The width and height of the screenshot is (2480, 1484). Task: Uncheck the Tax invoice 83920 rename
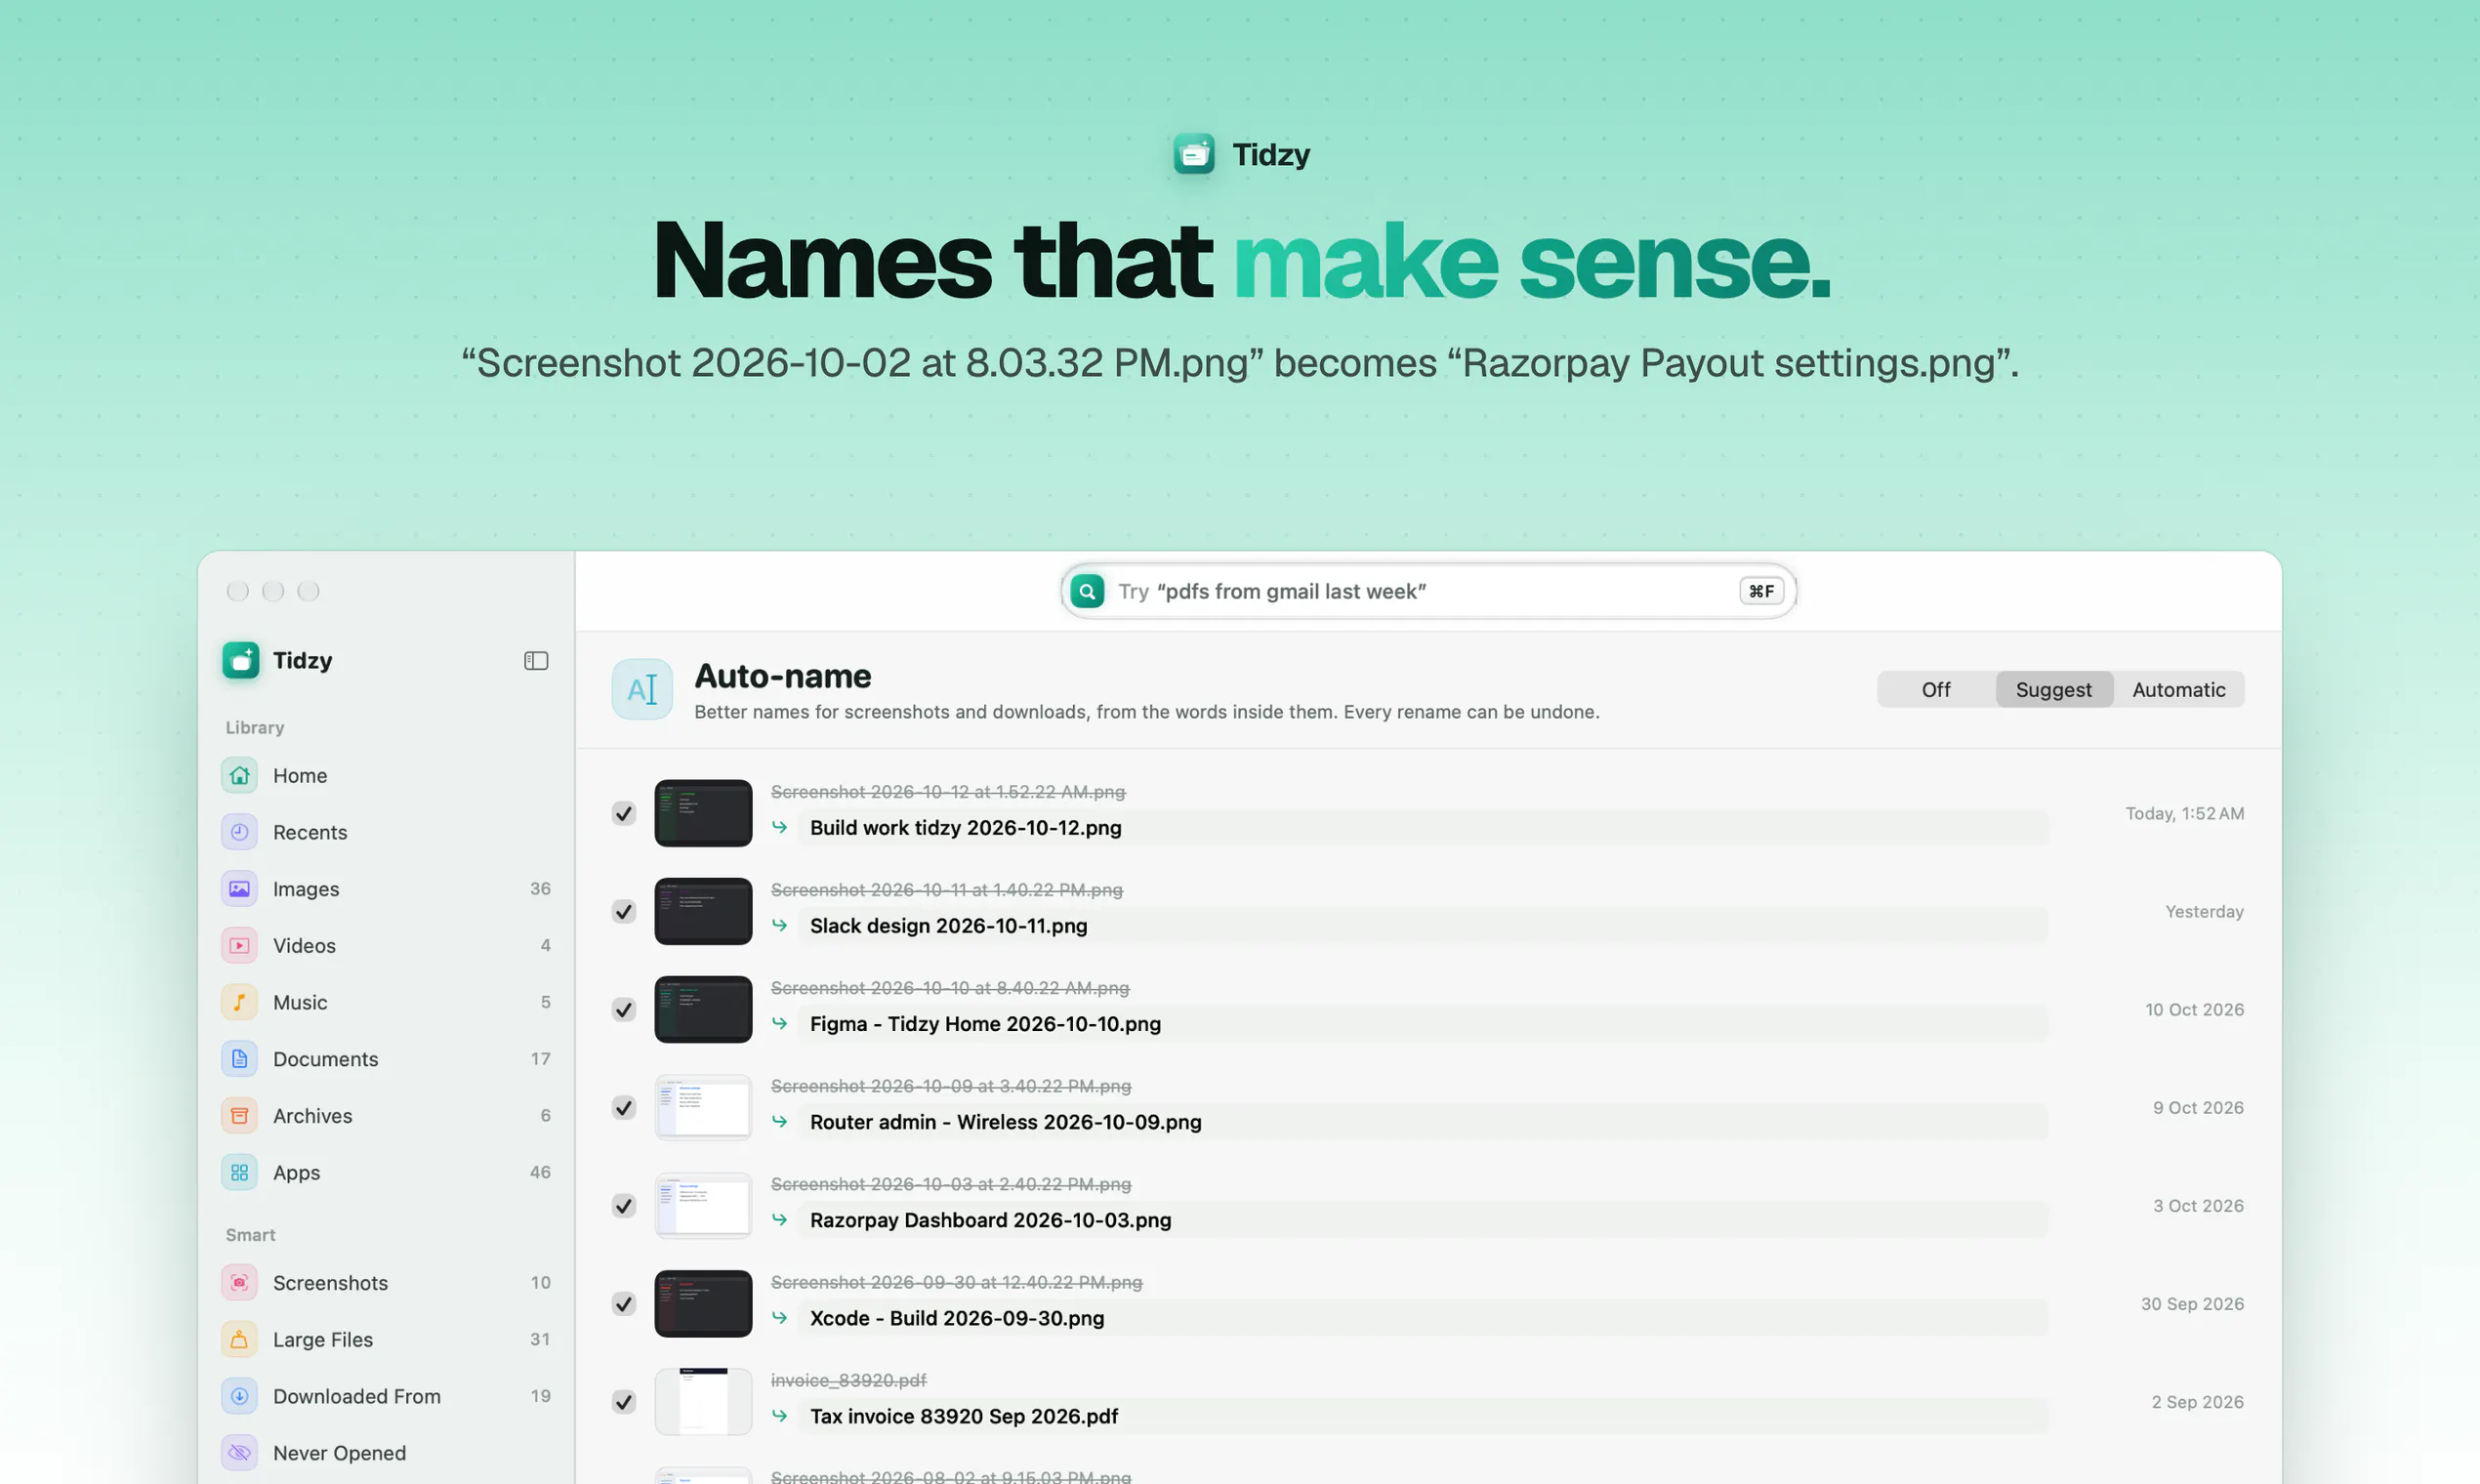coord(624,1401)
